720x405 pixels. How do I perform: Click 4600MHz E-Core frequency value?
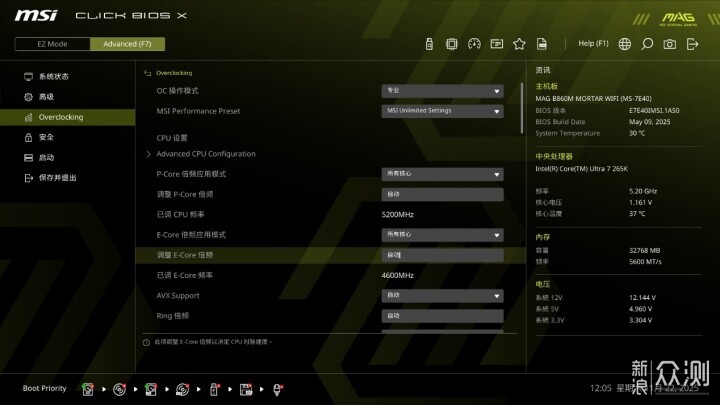tap(398, 276)
